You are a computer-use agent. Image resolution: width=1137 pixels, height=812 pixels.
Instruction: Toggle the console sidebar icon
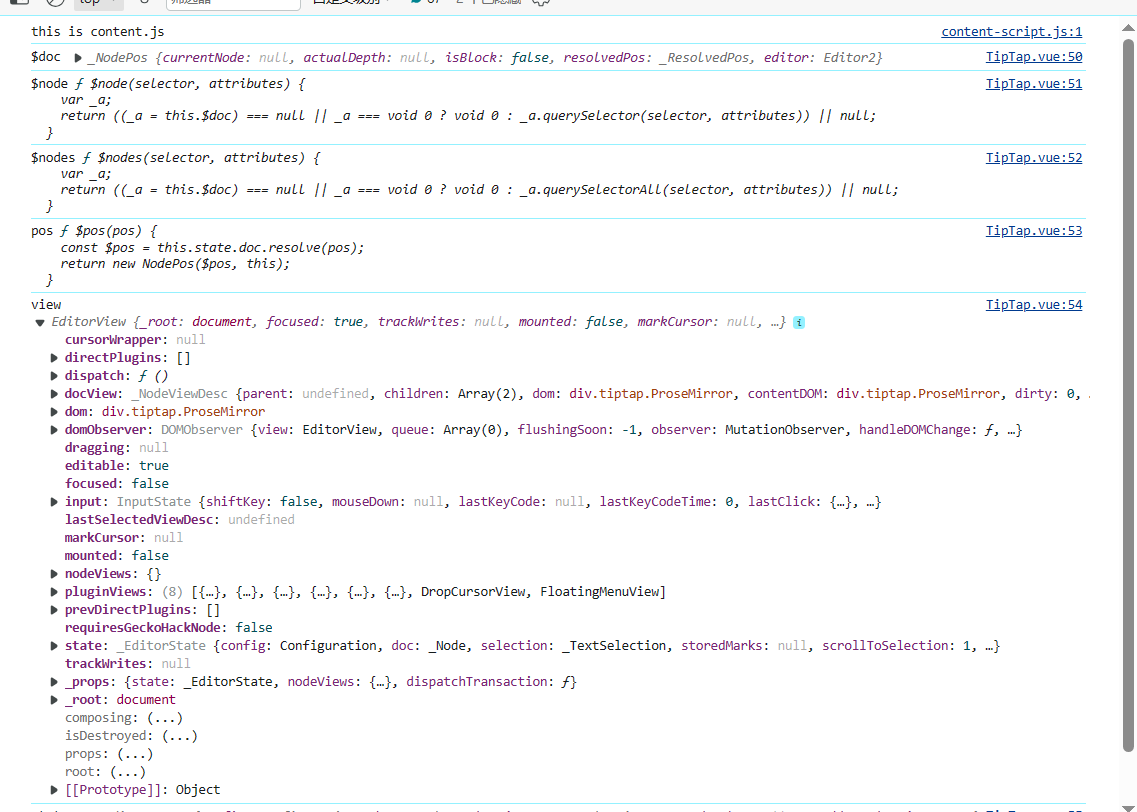click(19, 3)
